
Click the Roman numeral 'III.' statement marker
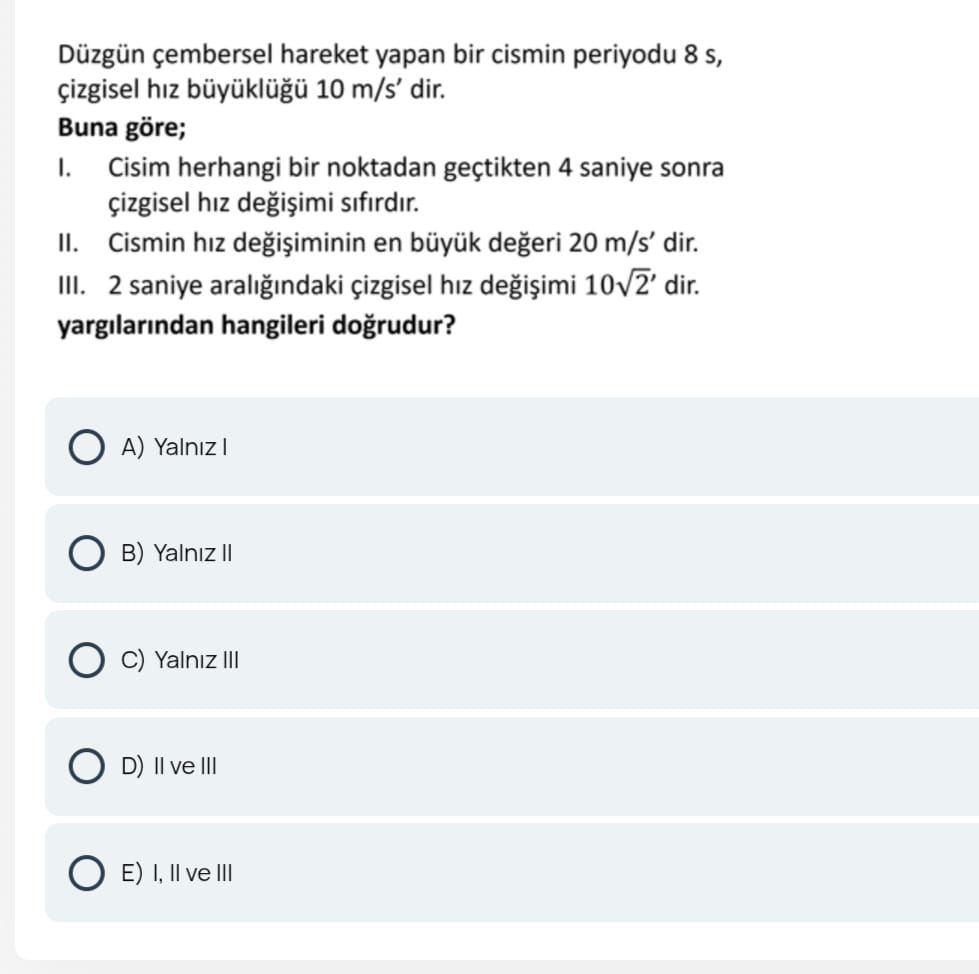point(74,286)
